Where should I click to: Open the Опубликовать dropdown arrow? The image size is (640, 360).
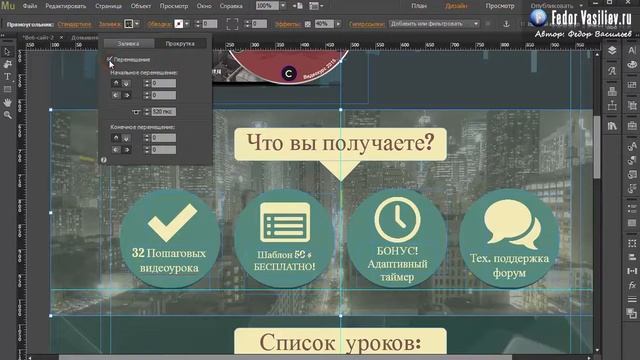[x=581, y=6]
